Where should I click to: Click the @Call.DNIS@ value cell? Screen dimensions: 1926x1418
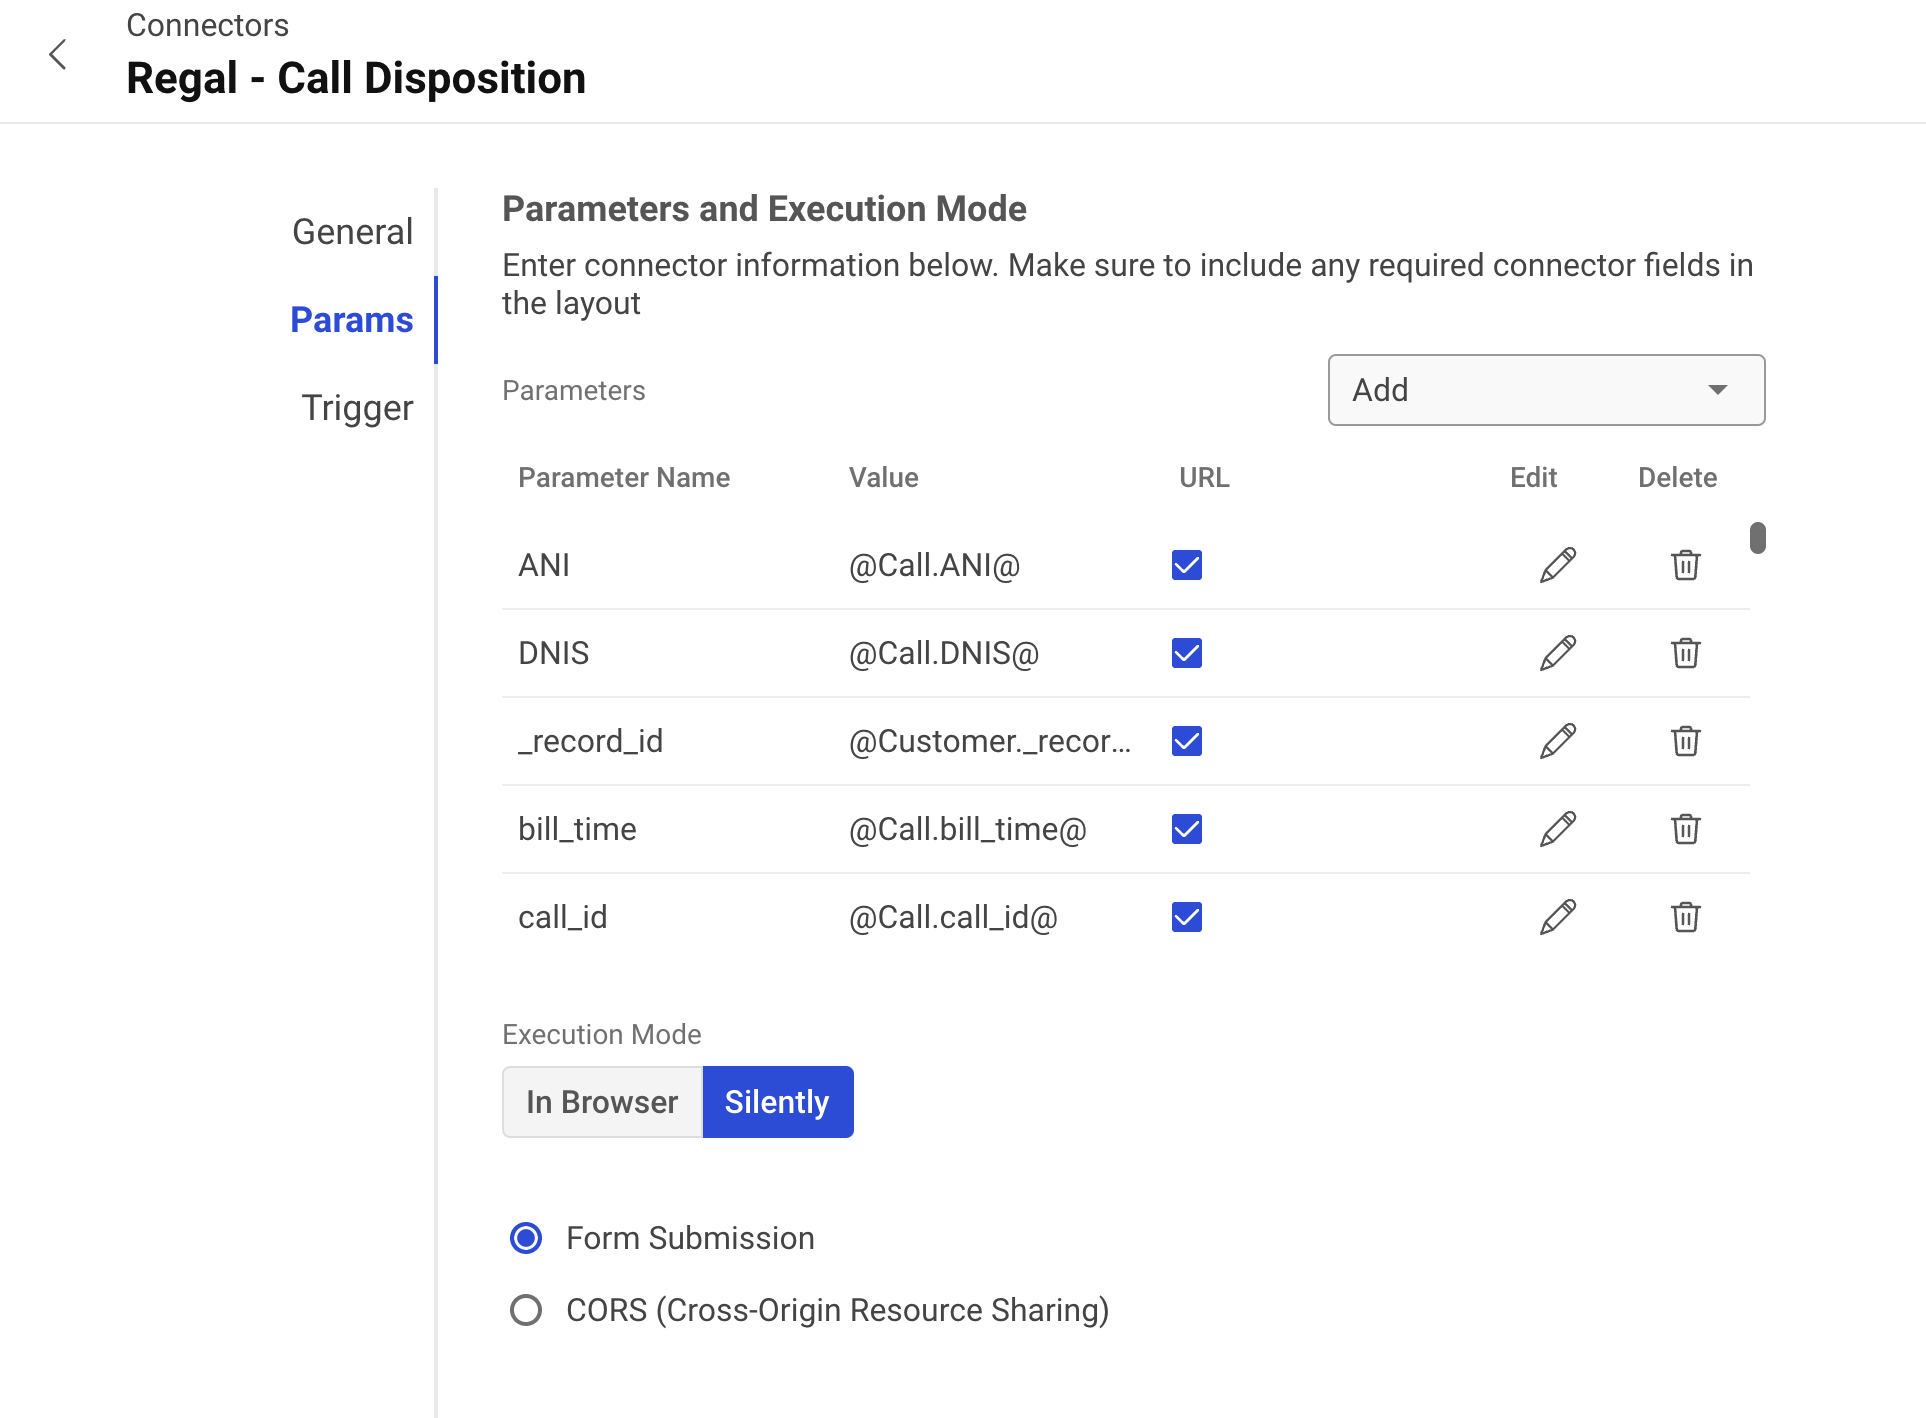point(943,653)
